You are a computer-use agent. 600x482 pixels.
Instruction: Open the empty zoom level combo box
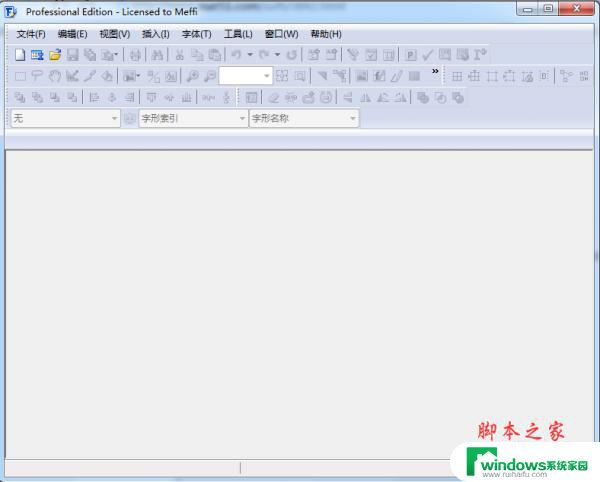[245, 76]
